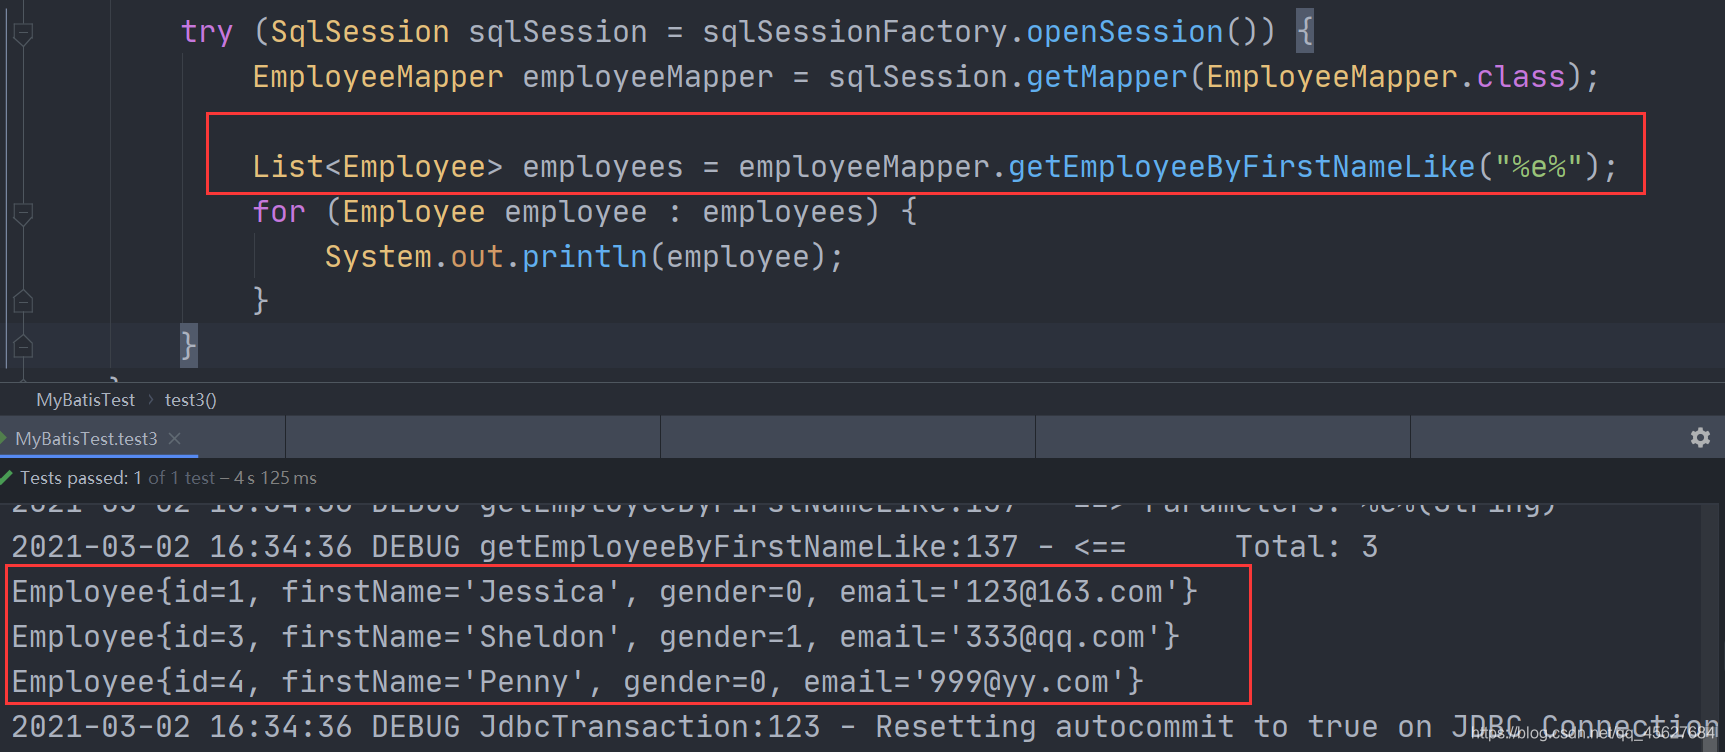Click the for loop closing fold marker
This screenshot has height=752, width=1725.
[23, 301]
